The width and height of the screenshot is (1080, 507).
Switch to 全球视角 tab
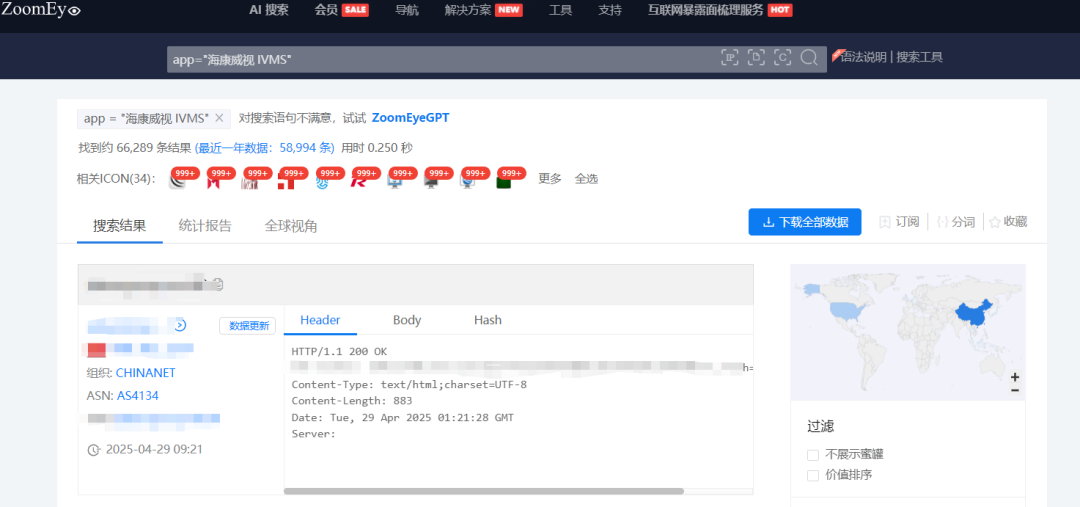pos(291,225)
